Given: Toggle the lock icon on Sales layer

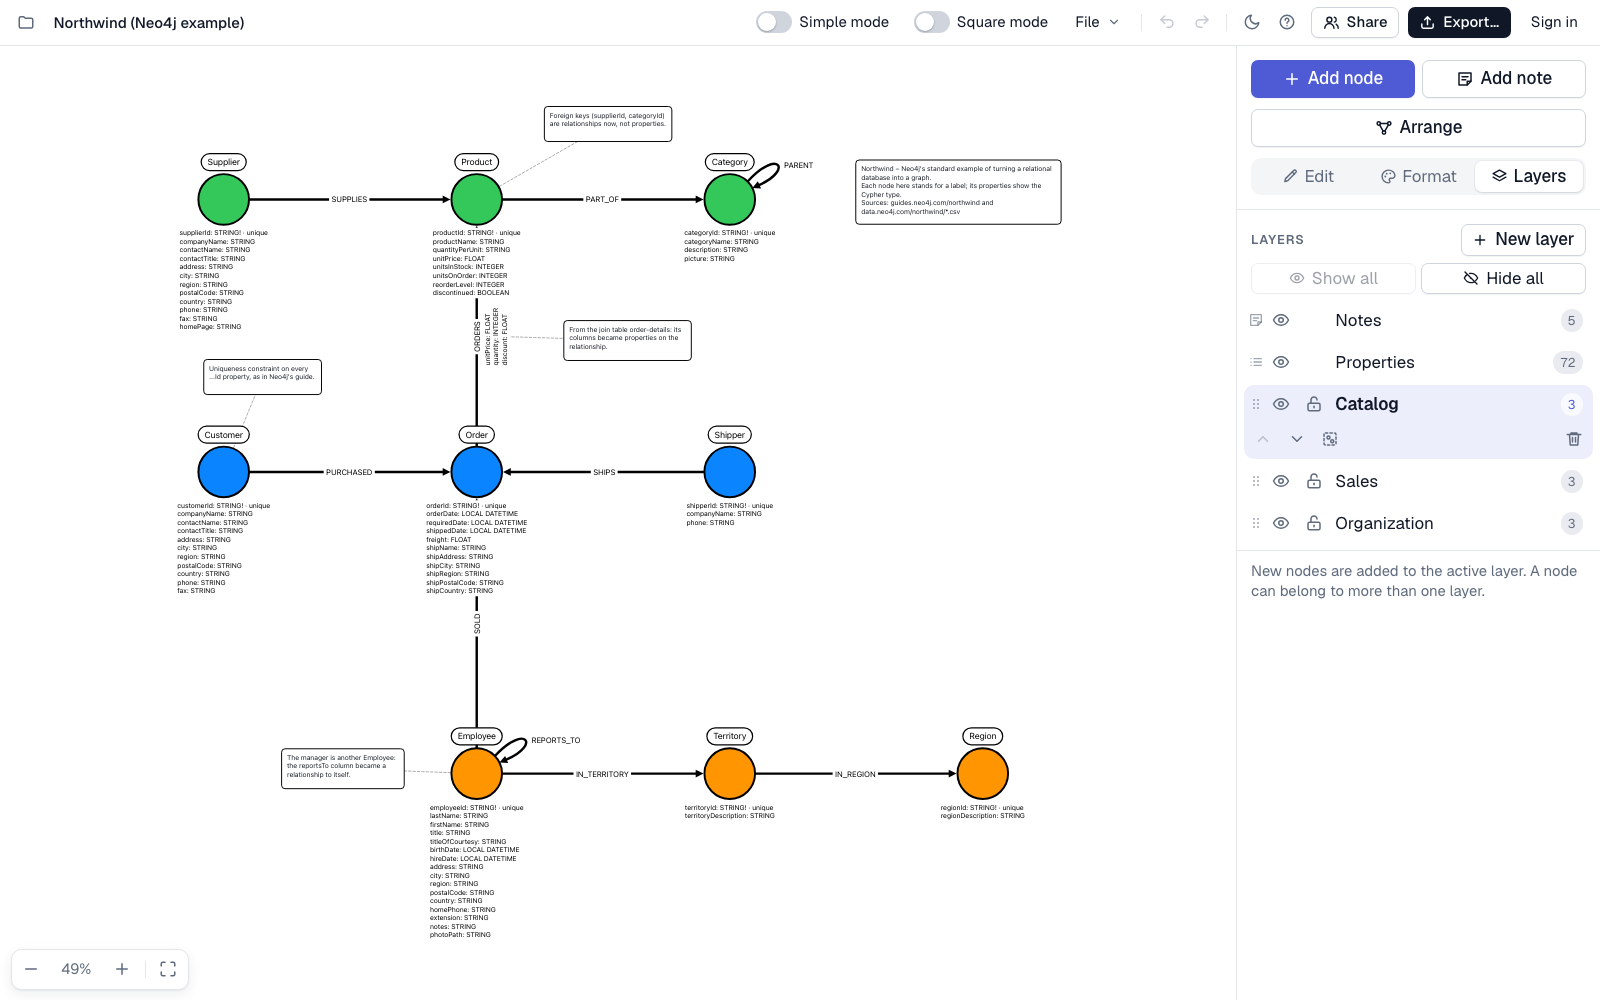Looking at the screenshot, I should point(1314,481).
